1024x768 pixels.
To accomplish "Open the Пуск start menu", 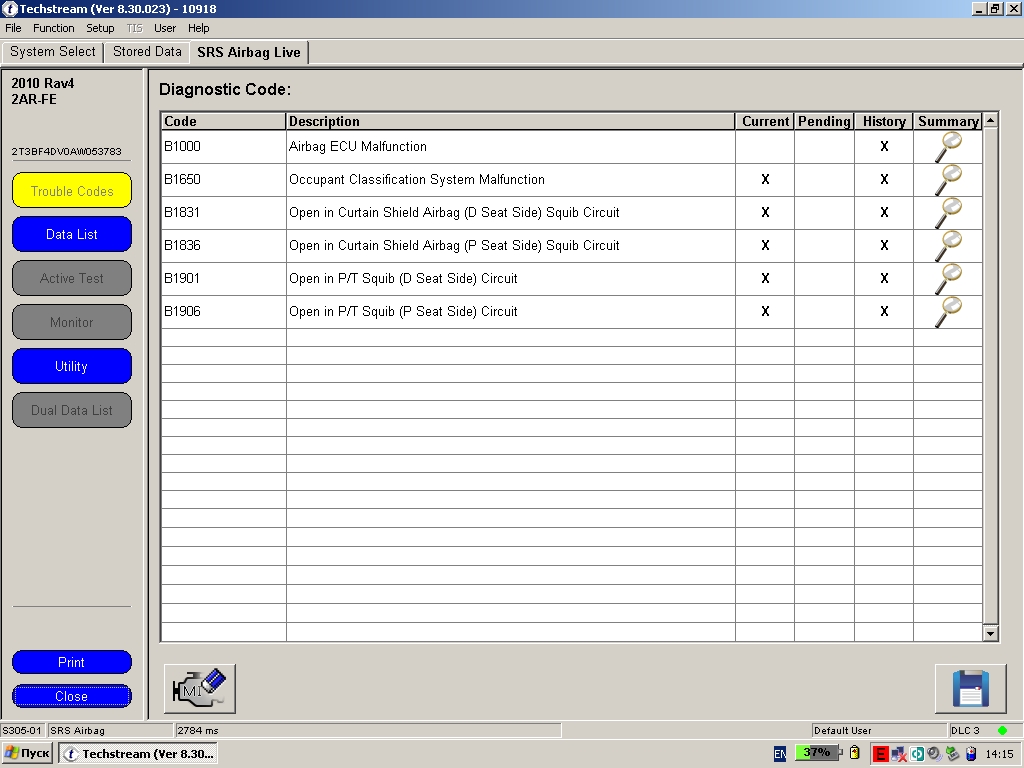I will (x=27, y=754).
